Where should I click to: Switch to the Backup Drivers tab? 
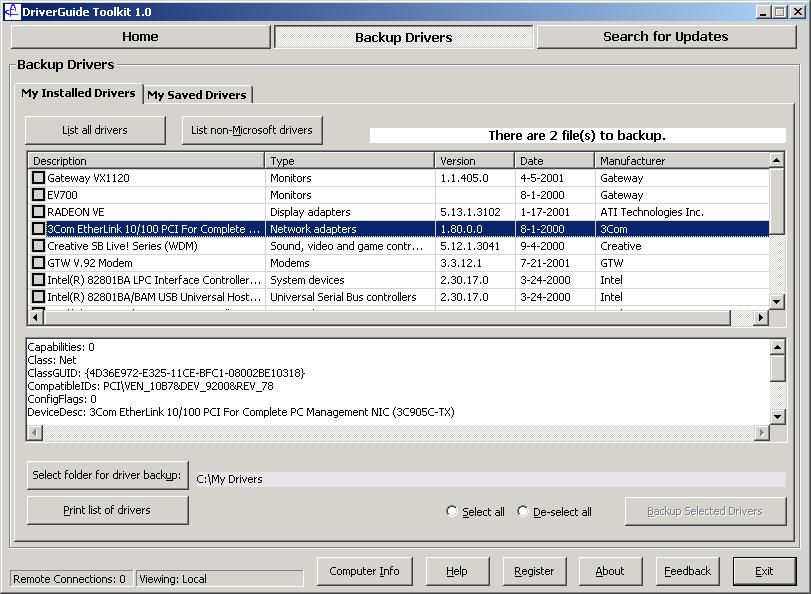point(403,37)
